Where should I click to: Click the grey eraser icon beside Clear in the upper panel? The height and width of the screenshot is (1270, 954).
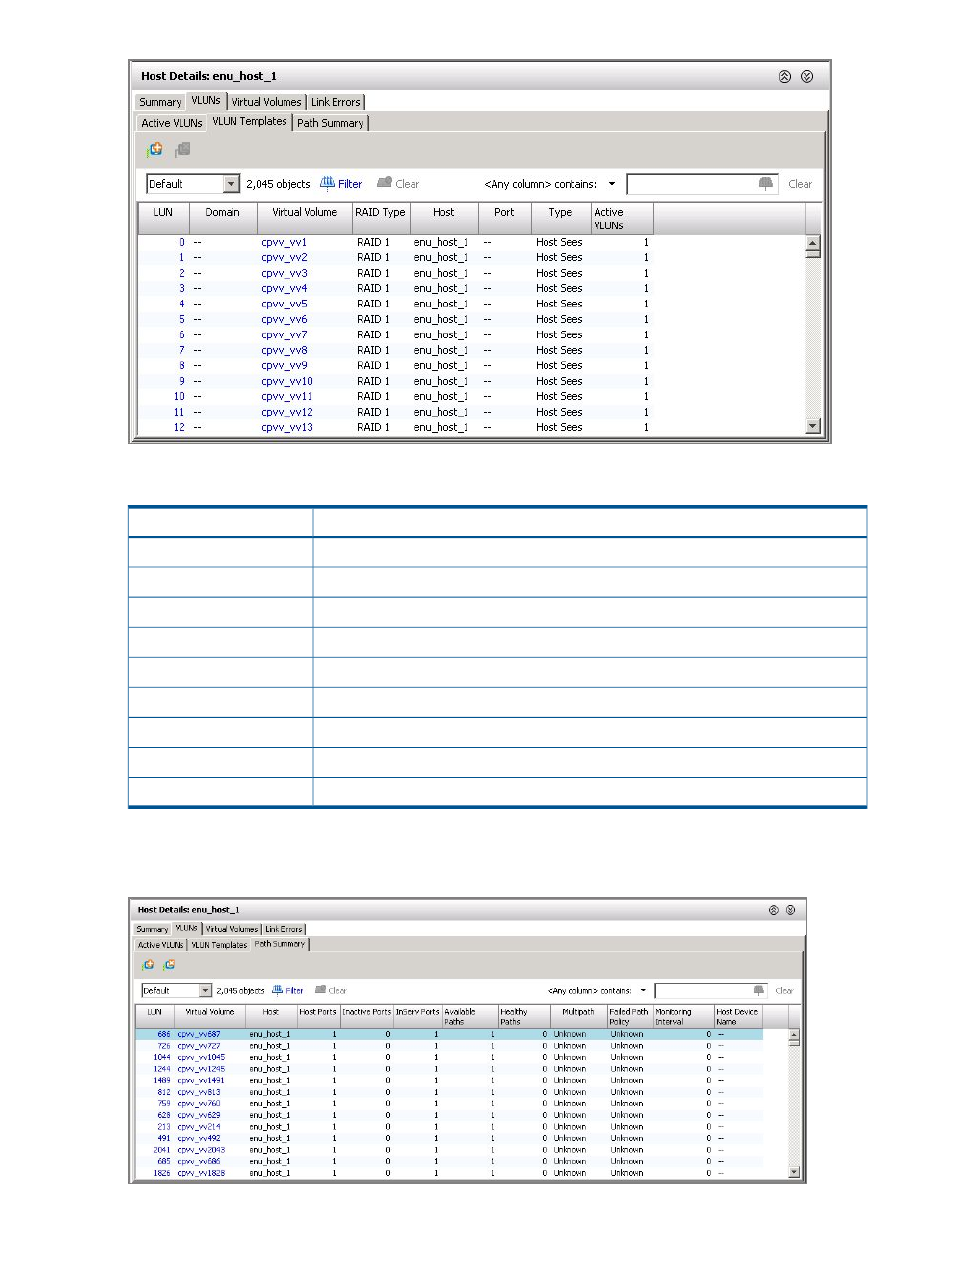click(384, 183)
